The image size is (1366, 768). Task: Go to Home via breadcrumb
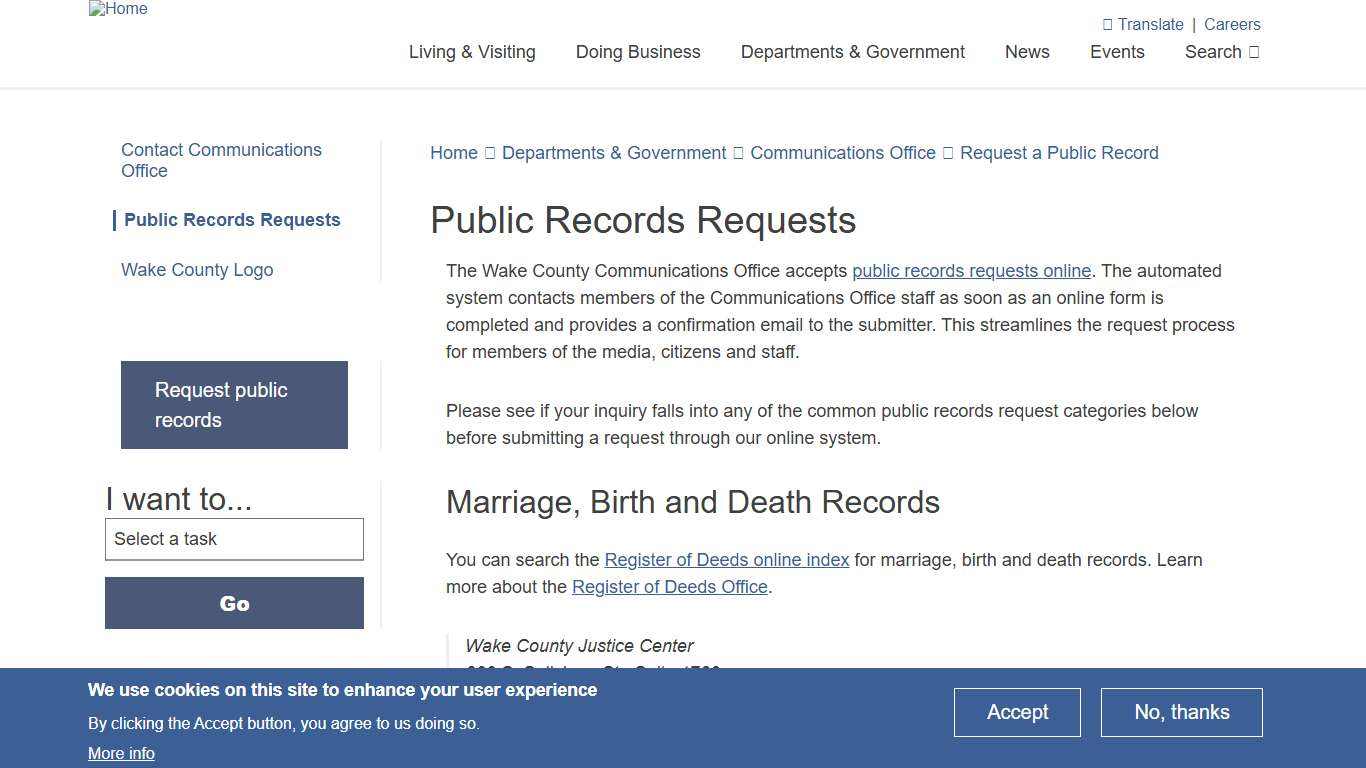(454, 152)
